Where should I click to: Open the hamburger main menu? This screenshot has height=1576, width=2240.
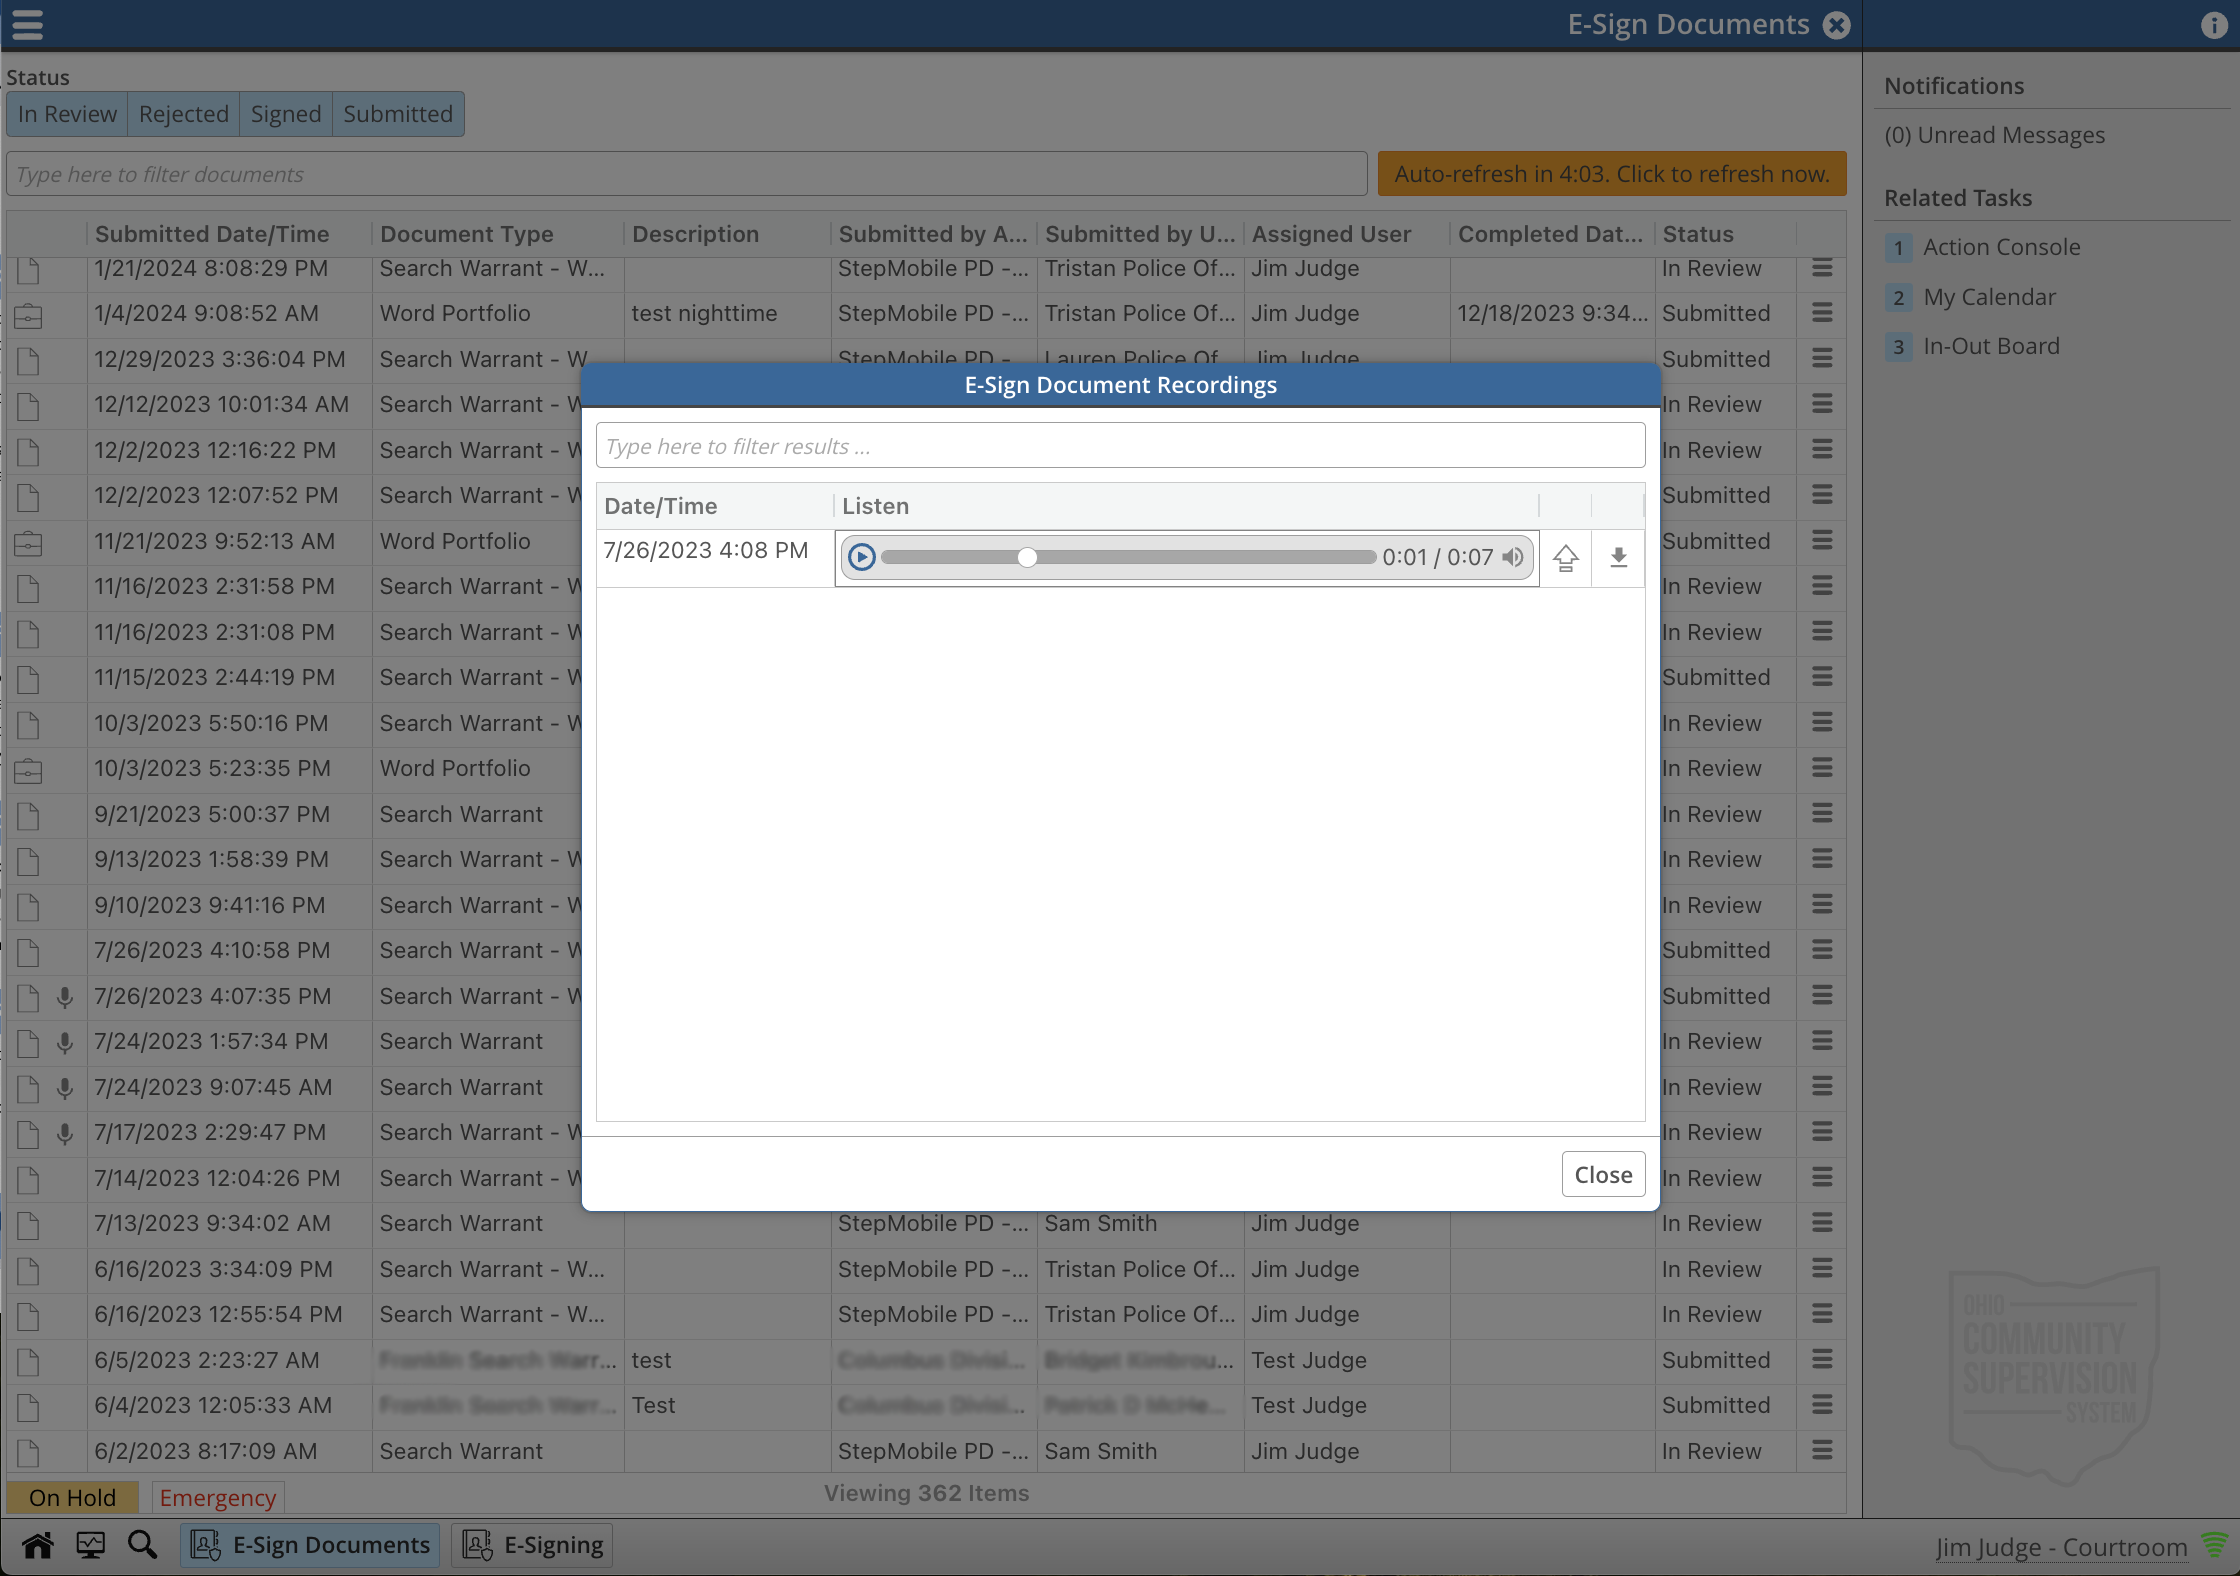[x=28, y=24]
